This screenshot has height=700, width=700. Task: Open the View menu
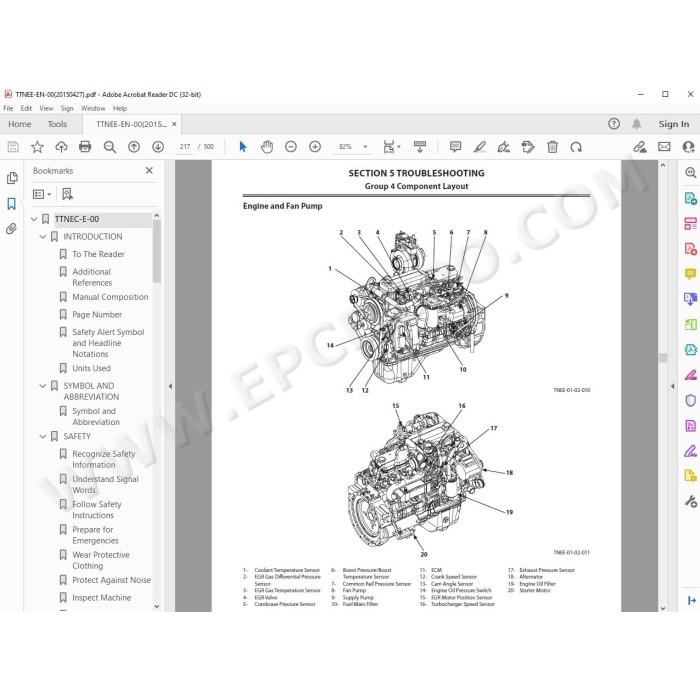tap(46, 108)
